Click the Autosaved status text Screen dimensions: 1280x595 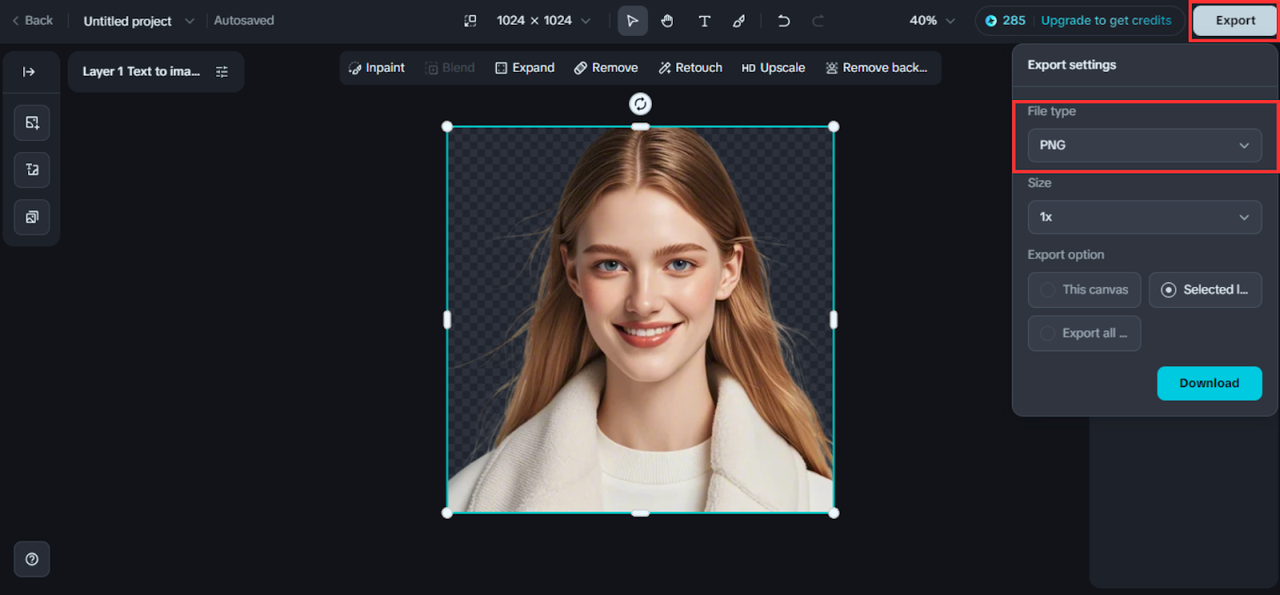coord(244,20)
